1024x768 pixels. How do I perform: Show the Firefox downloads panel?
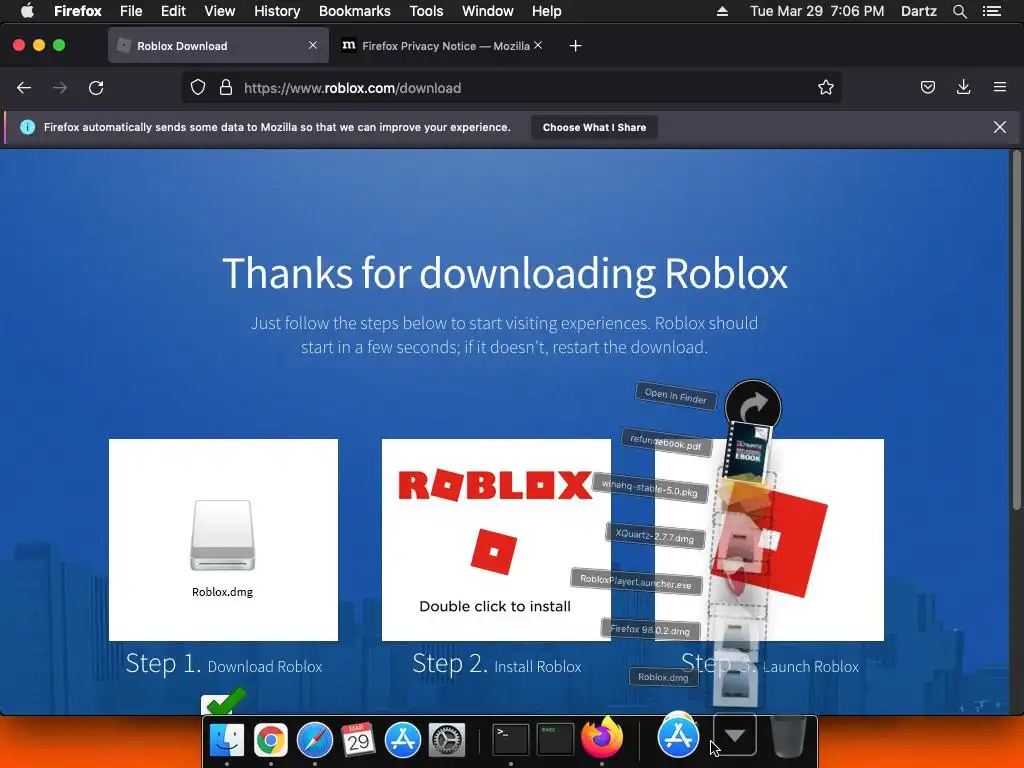pyautogui.click(x=963, y=88)
